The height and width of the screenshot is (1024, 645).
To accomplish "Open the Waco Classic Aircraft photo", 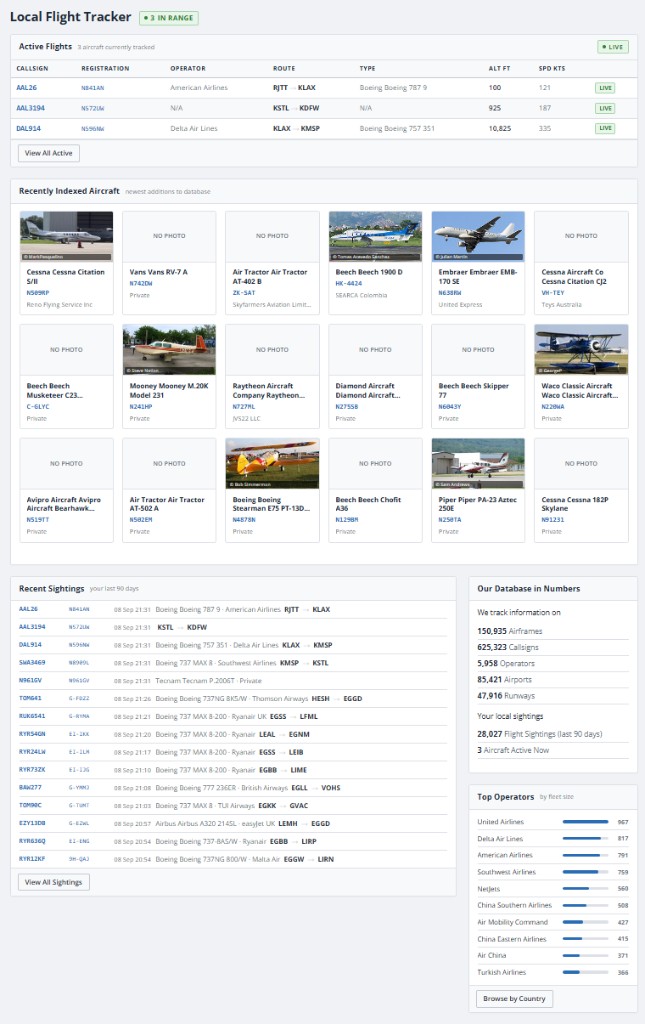I will [581, 350].
